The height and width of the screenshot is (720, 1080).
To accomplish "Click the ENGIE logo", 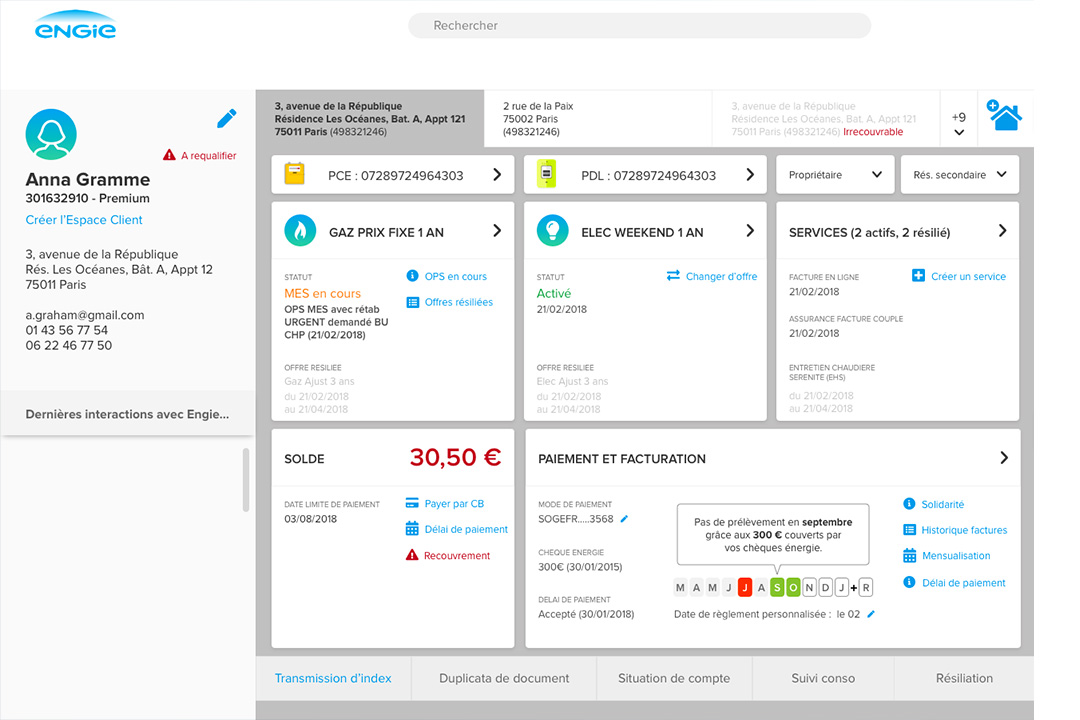I will (75, 25).
